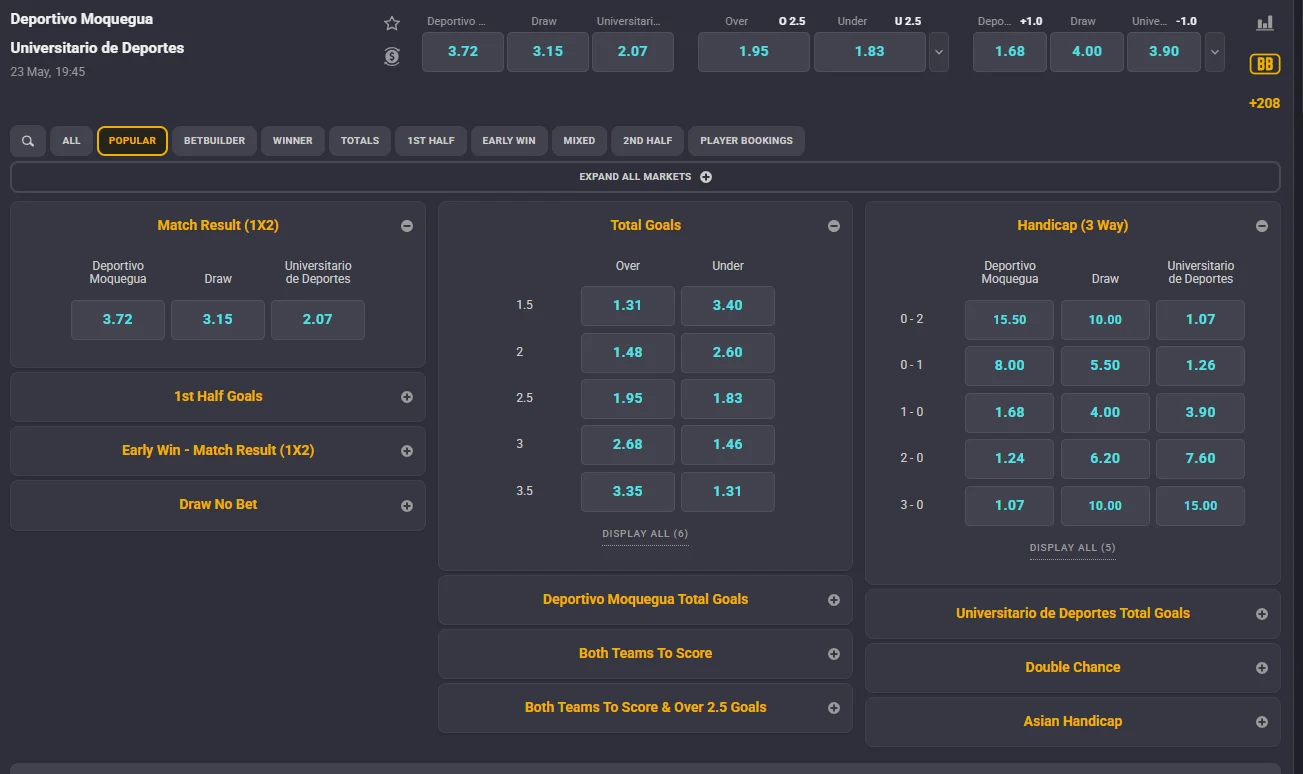Expand Universitario de Deportes Total Goals
The width and height of the screenshot is (1303, 774).
[1072, 614]
